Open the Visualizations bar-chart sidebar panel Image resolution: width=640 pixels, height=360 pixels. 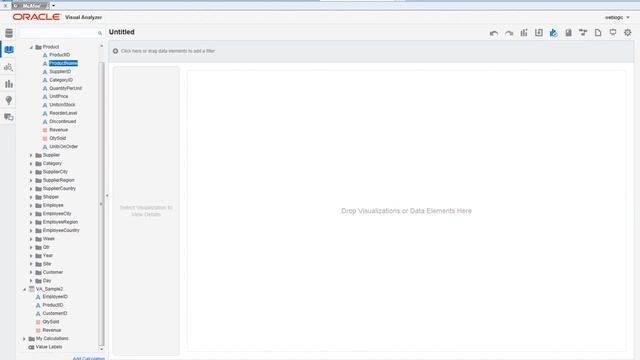click(9, 84)
